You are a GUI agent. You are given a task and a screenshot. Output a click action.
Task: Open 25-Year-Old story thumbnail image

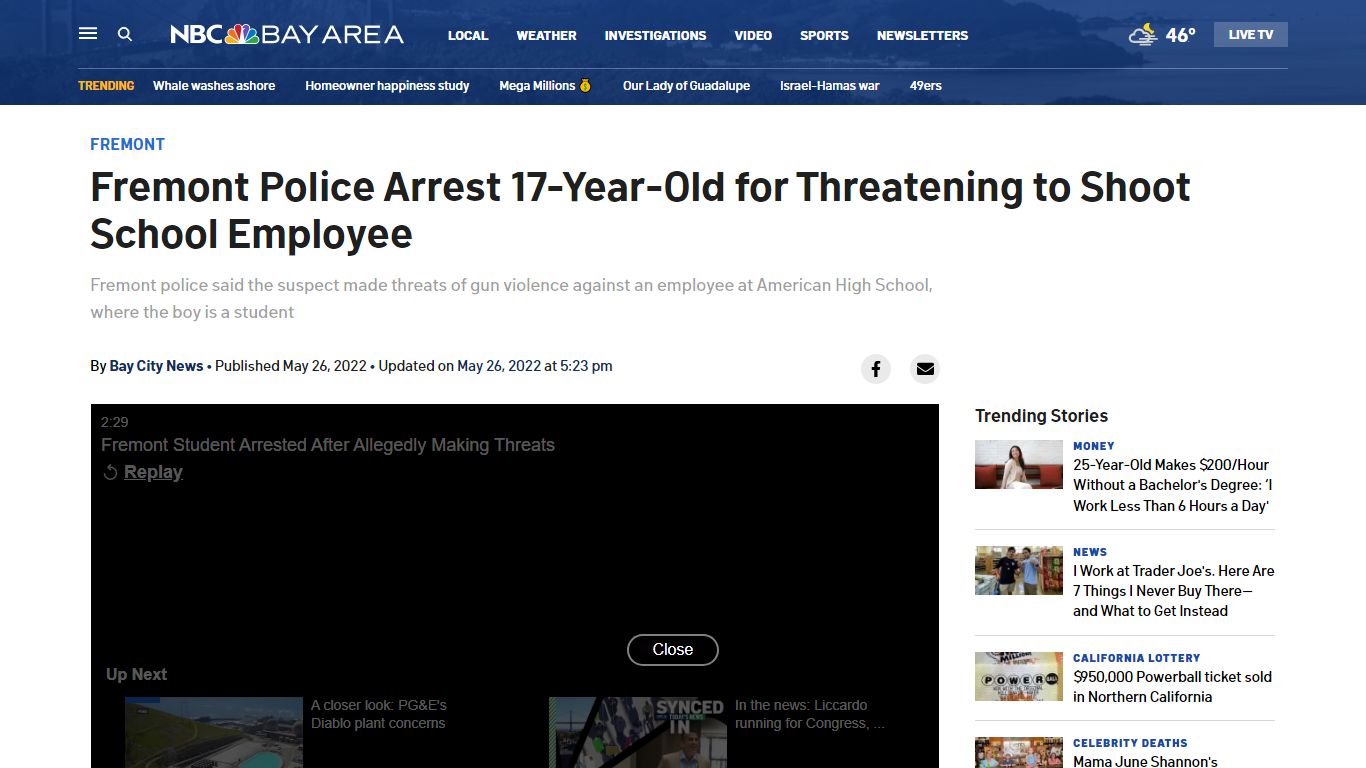(x=1019, y=465)
